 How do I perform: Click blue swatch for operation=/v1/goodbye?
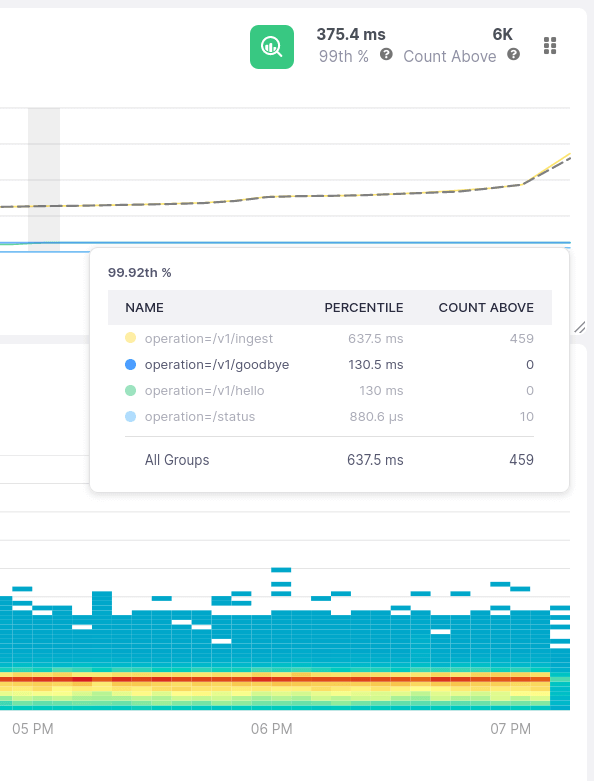pyautogui.click(x=130, y=365)
